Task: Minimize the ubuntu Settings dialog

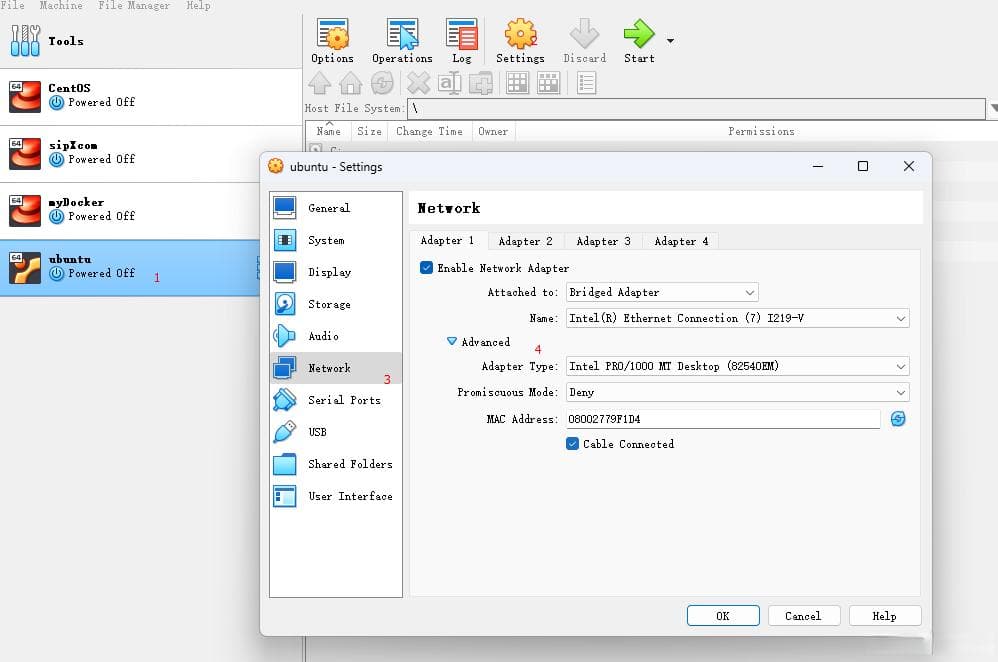Action: pyautogui.click(x=818, y=166)
